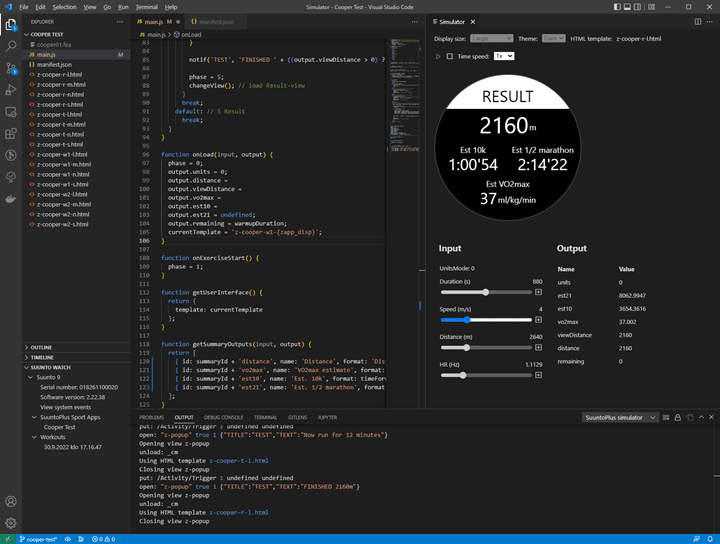720x544 pixels.
Task: Open the Customize Layout icon
Action: click(651, 7)
